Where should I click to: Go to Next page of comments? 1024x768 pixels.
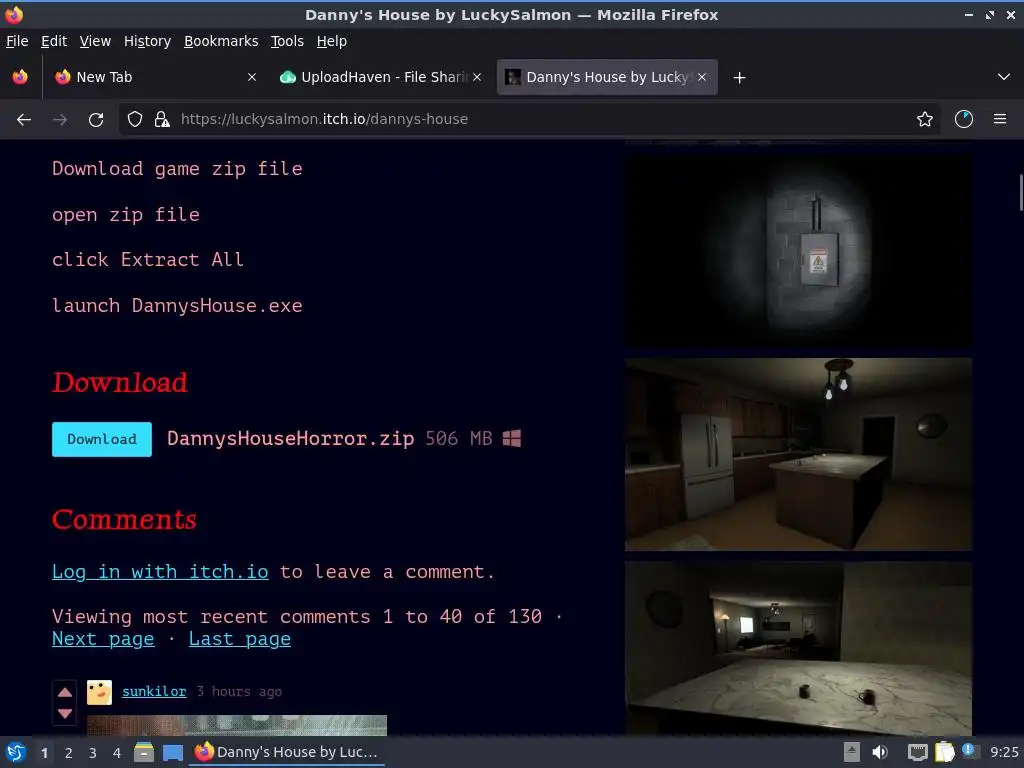103,639
